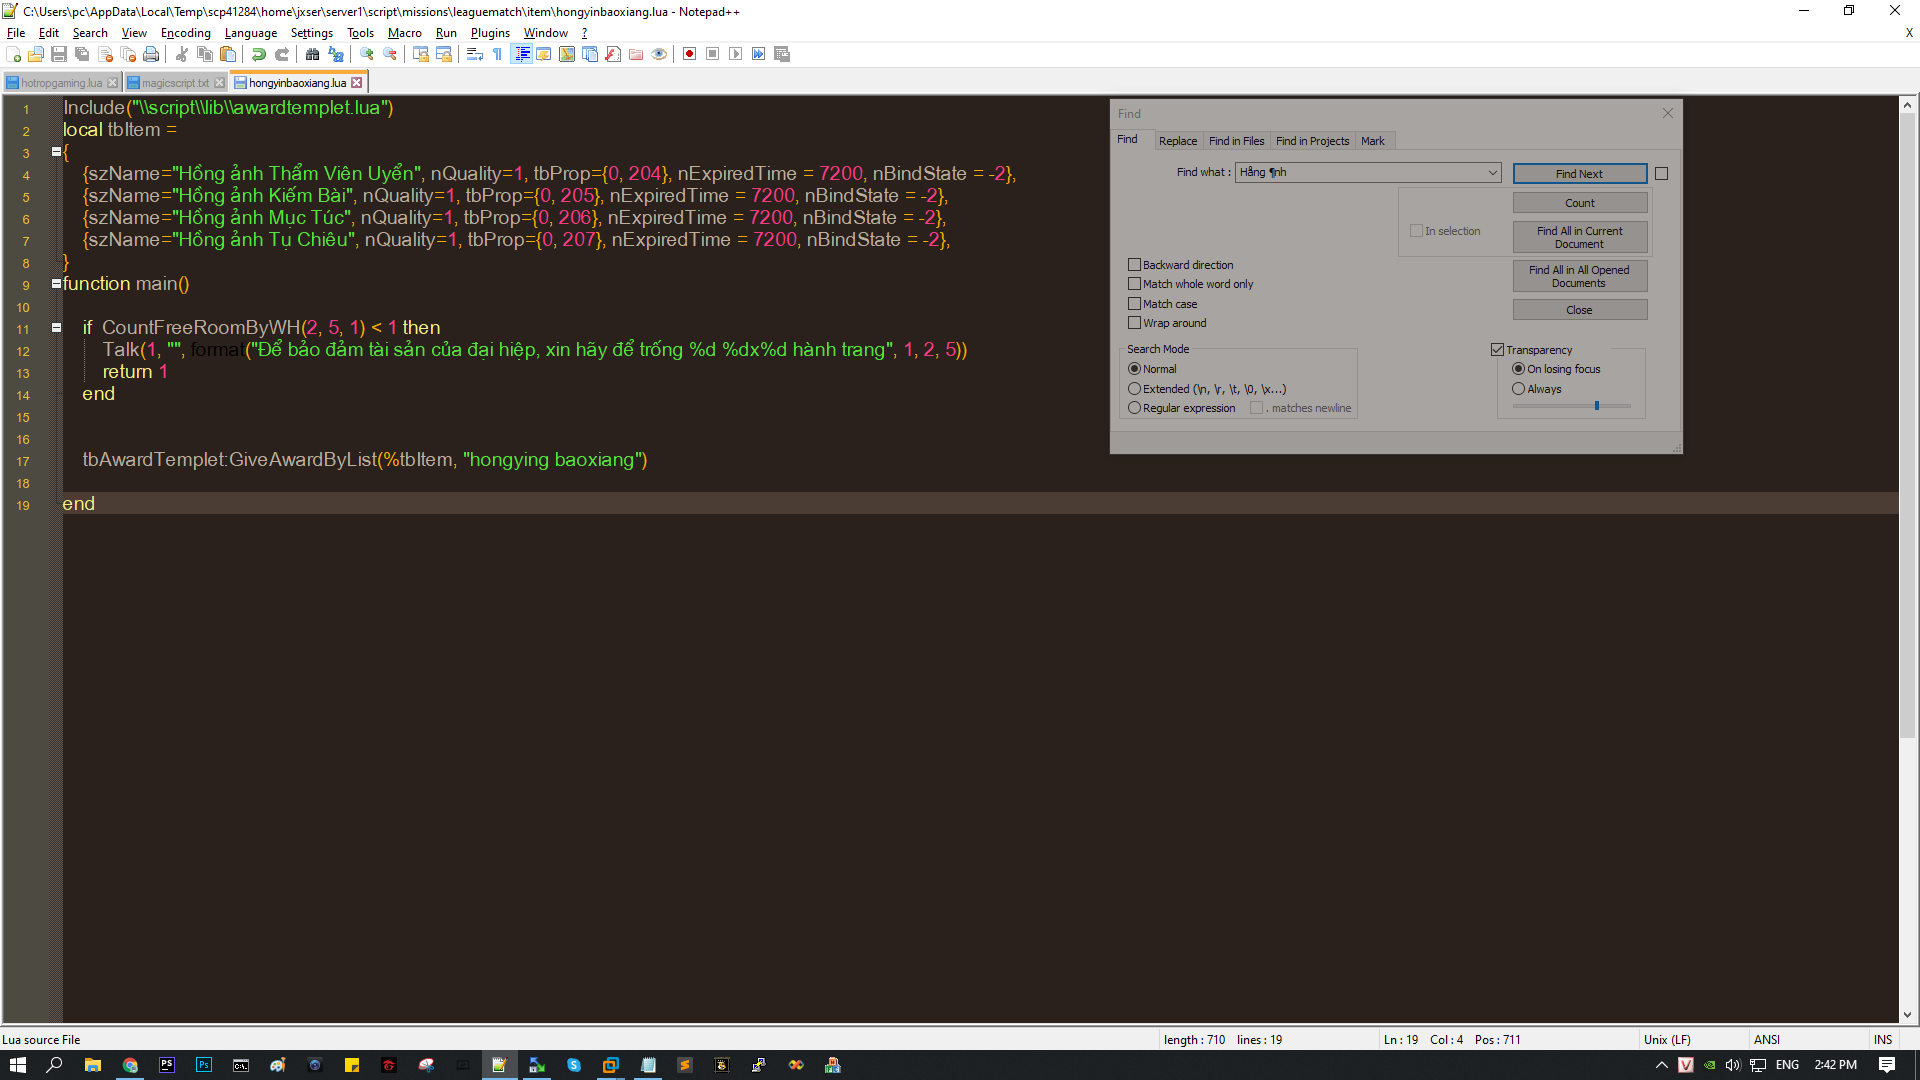Adjust the transparency slider
Screen dimensions: 1920x1080
(1597, 405)
